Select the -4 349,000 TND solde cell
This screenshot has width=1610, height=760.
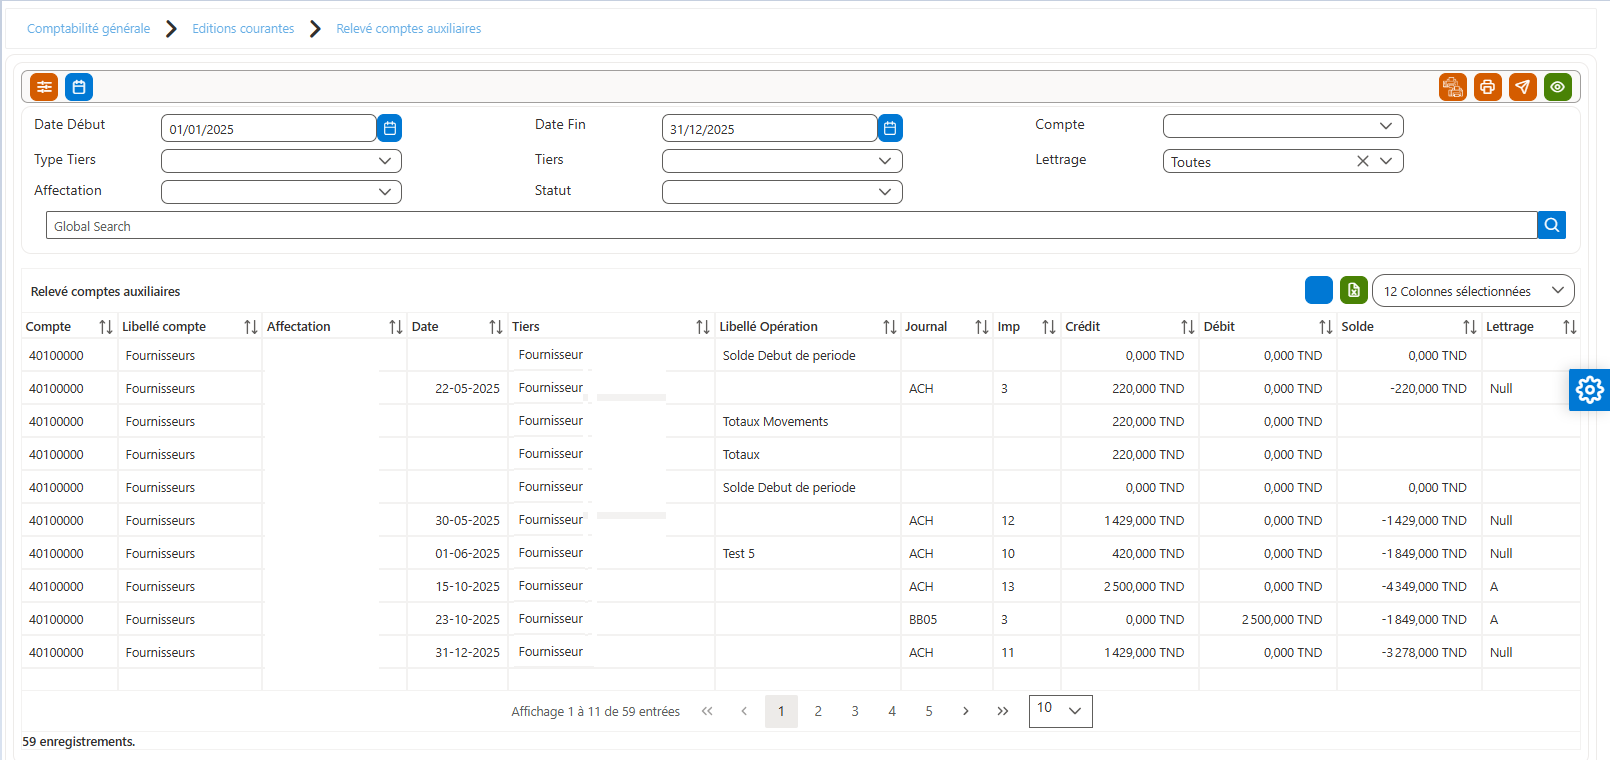[x=1409, y=586]
